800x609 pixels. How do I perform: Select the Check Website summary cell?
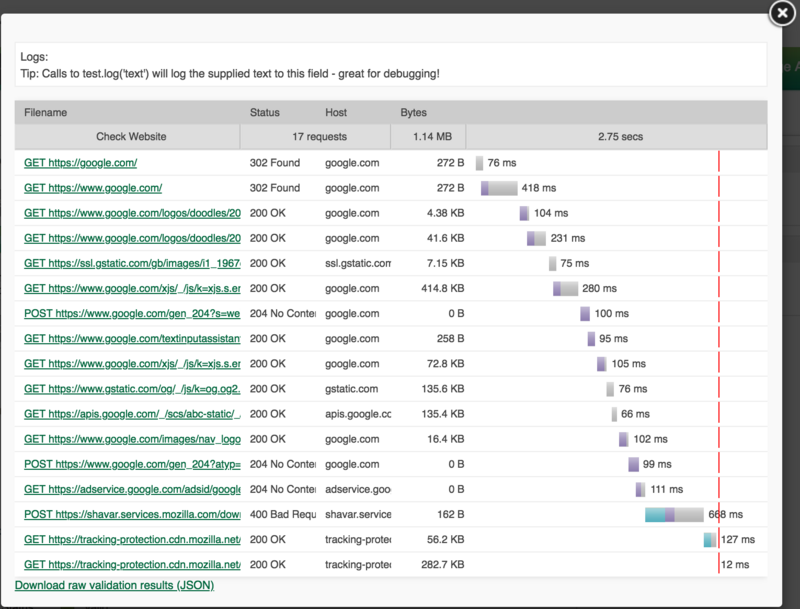click(x=128, y=137)
